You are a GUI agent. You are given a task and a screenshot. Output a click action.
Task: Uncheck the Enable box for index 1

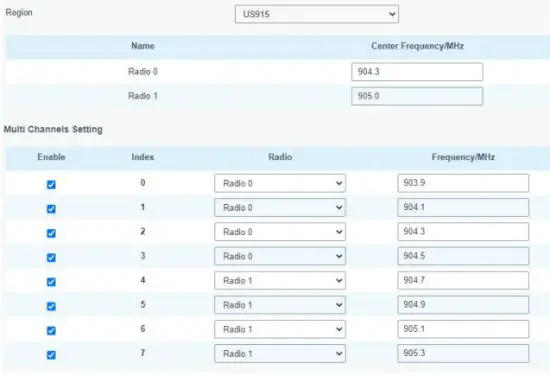point(51,209)
